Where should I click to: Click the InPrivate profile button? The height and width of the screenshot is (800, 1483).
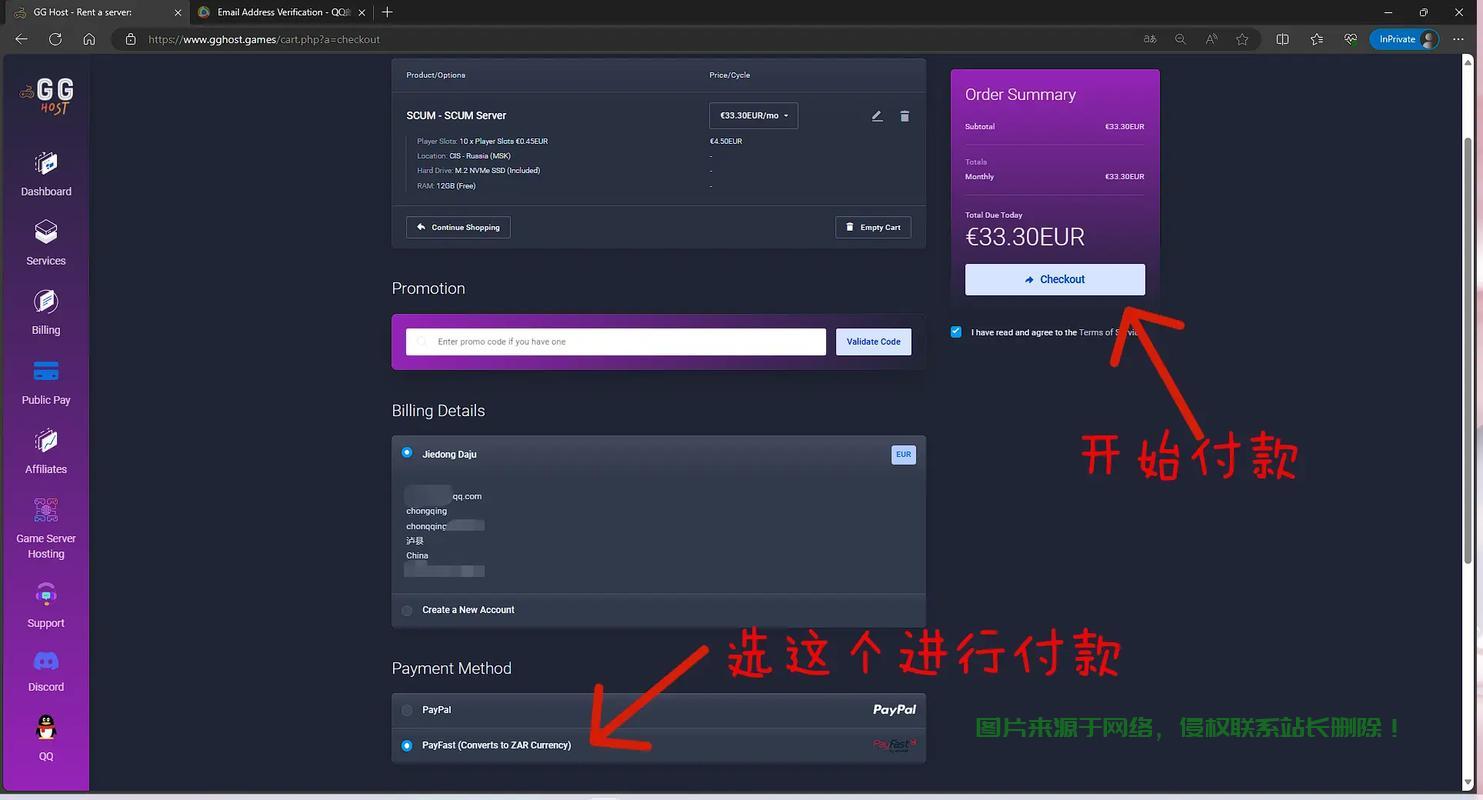click(1404, 39)
